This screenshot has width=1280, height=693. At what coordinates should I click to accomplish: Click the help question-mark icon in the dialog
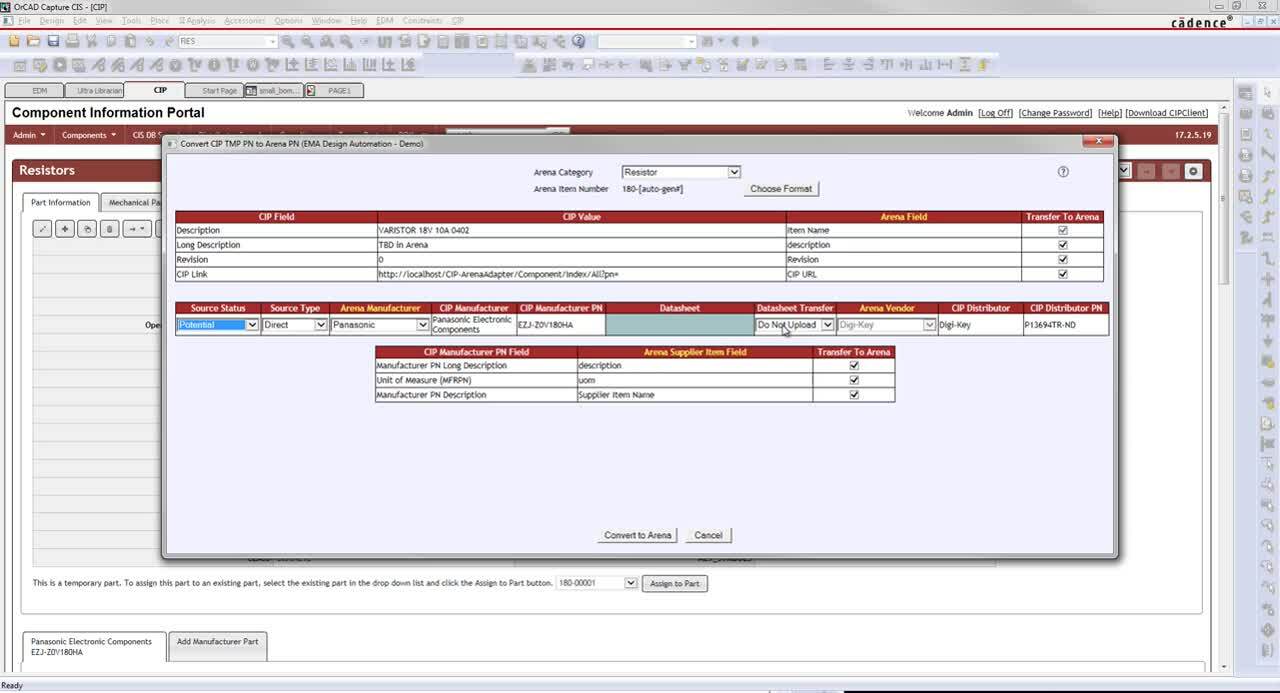pyautogui.click(x=1063, y=172)
